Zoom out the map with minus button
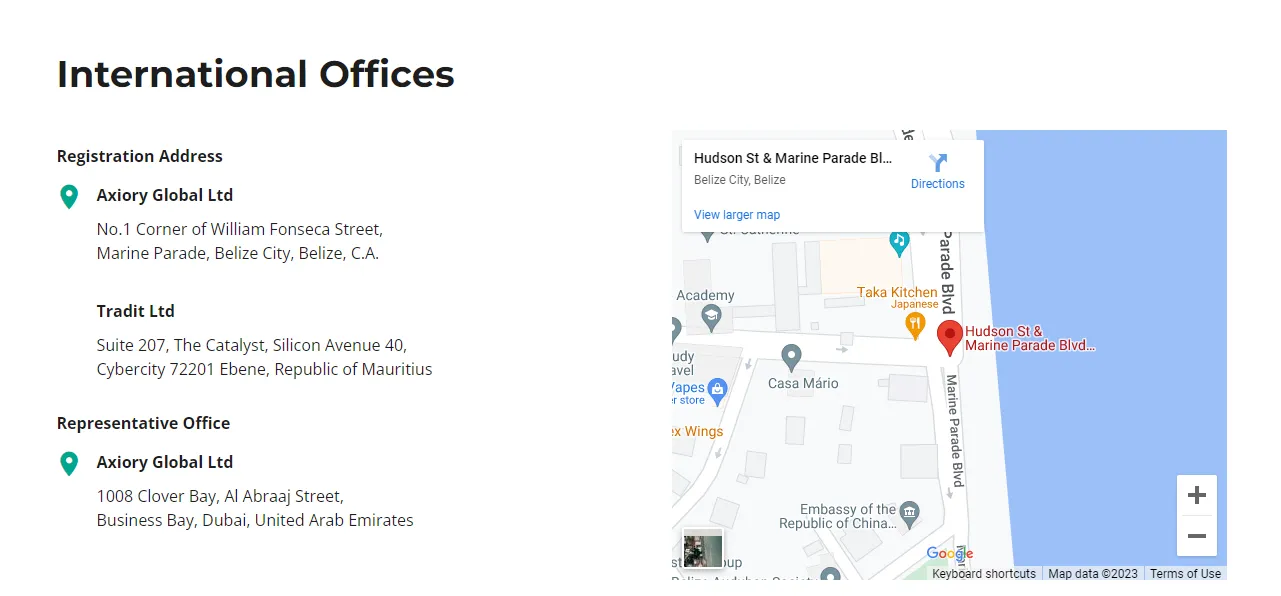 click(x=1197, y=536)
